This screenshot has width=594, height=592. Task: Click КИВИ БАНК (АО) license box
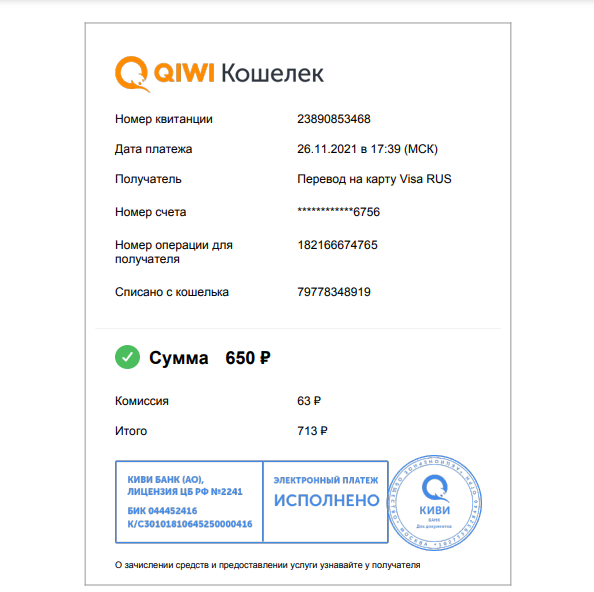click(x=189, y=501)
